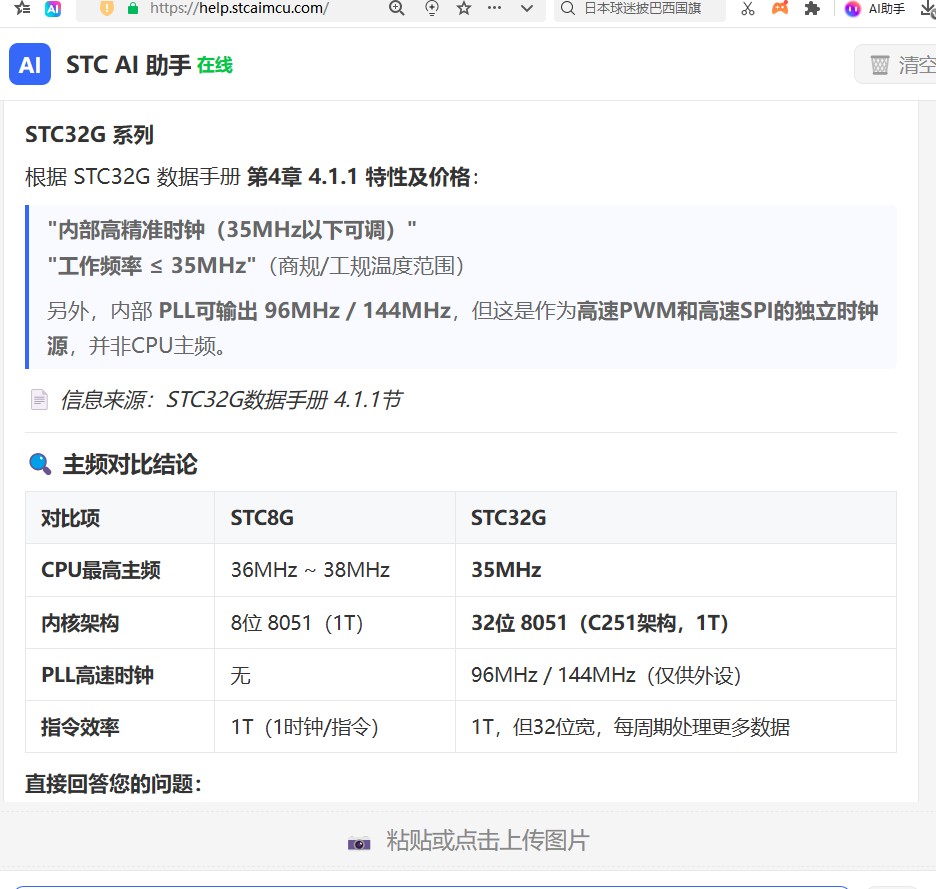Click the 清空 clear chat button
936x889 pixels.
click(897, 64)
